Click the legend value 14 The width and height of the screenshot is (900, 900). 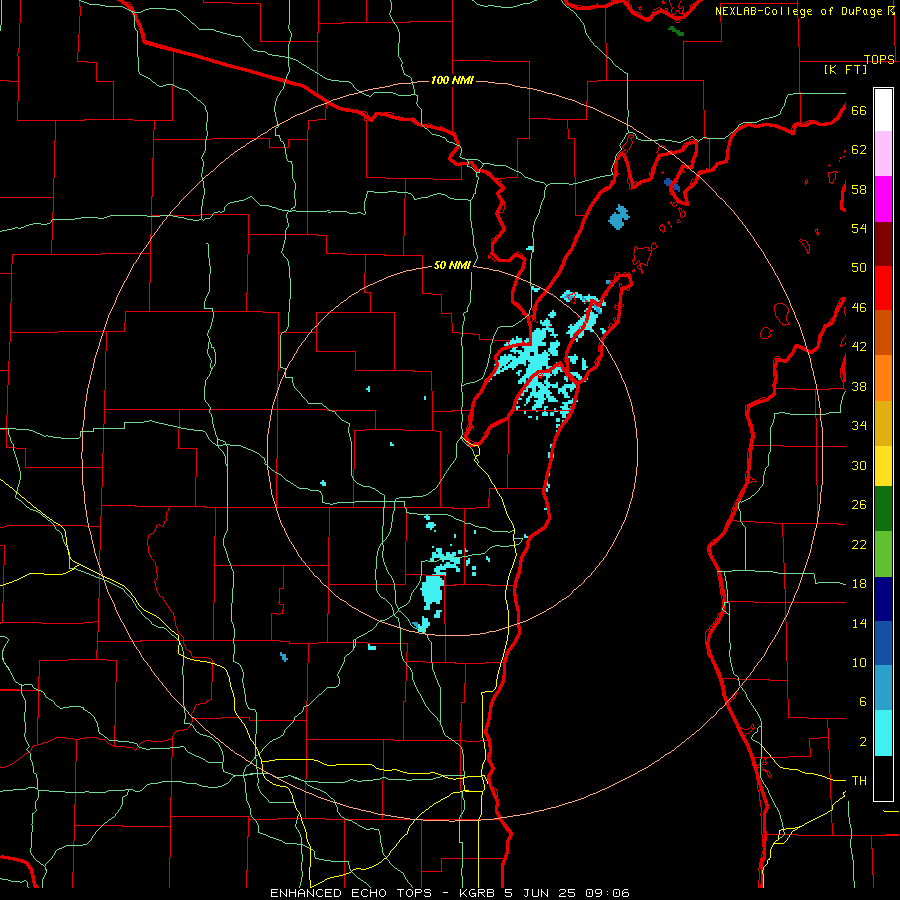click(859, 623)
